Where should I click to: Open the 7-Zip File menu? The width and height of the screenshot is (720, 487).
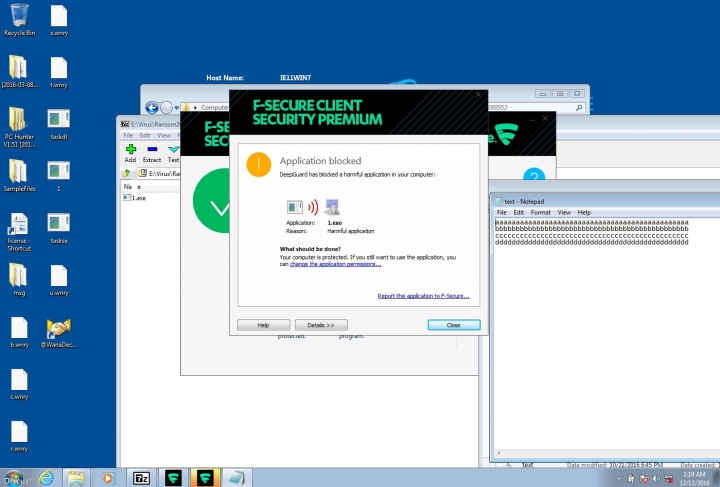[x=128, y=135]
